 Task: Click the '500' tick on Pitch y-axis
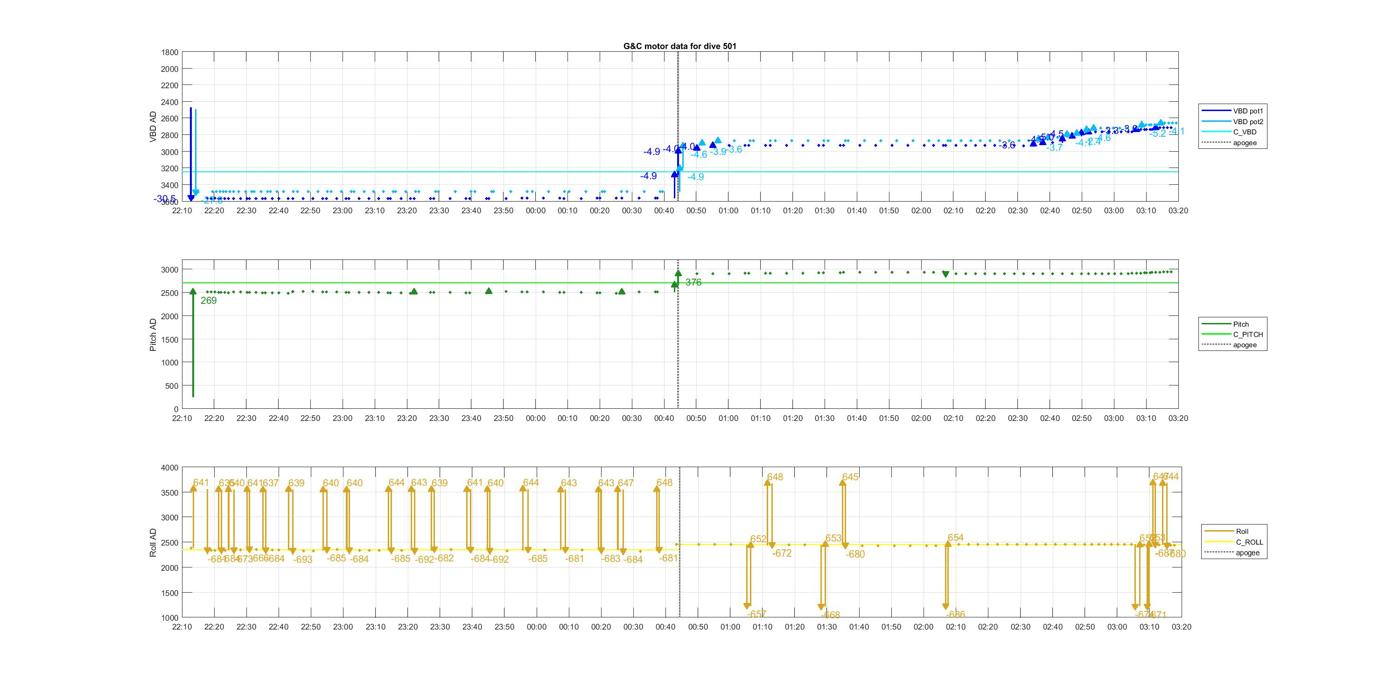(x=172, y=386)
